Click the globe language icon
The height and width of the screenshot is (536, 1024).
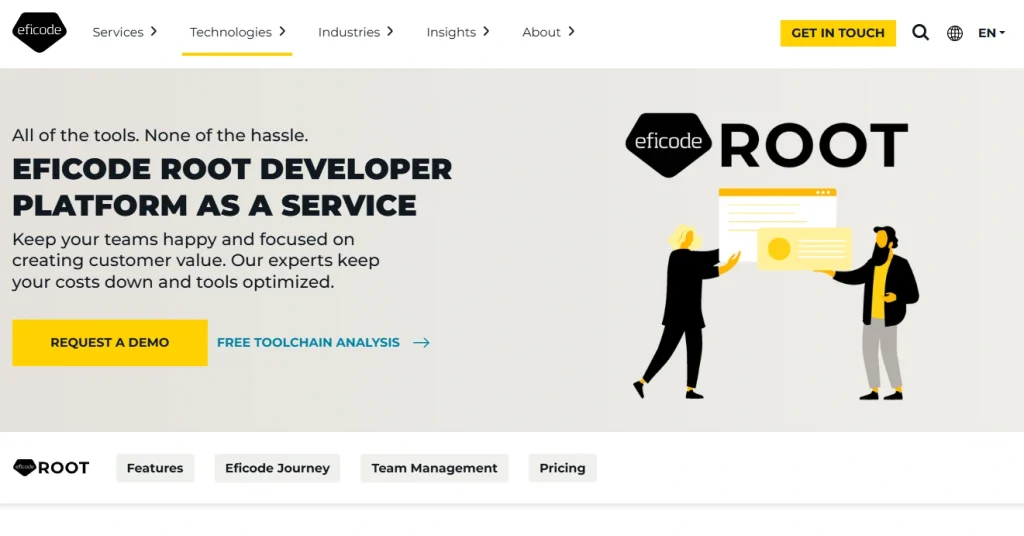[955, 33]
